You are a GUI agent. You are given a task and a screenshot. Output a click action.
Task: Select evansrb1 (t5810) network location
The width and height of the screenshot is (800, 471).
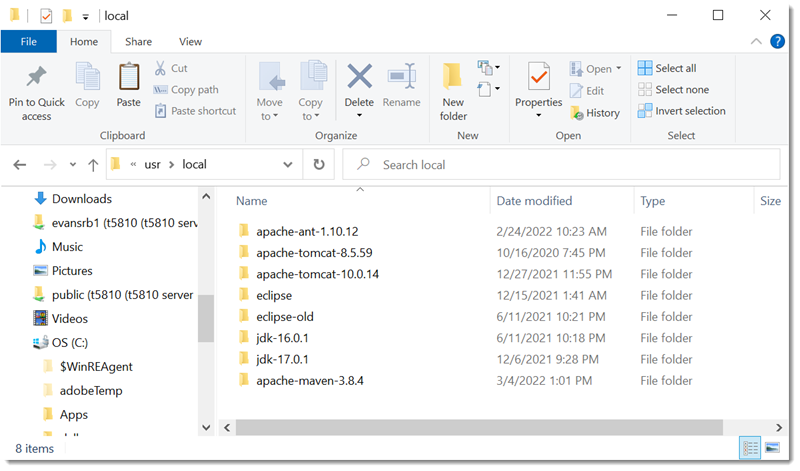point(115,222)
